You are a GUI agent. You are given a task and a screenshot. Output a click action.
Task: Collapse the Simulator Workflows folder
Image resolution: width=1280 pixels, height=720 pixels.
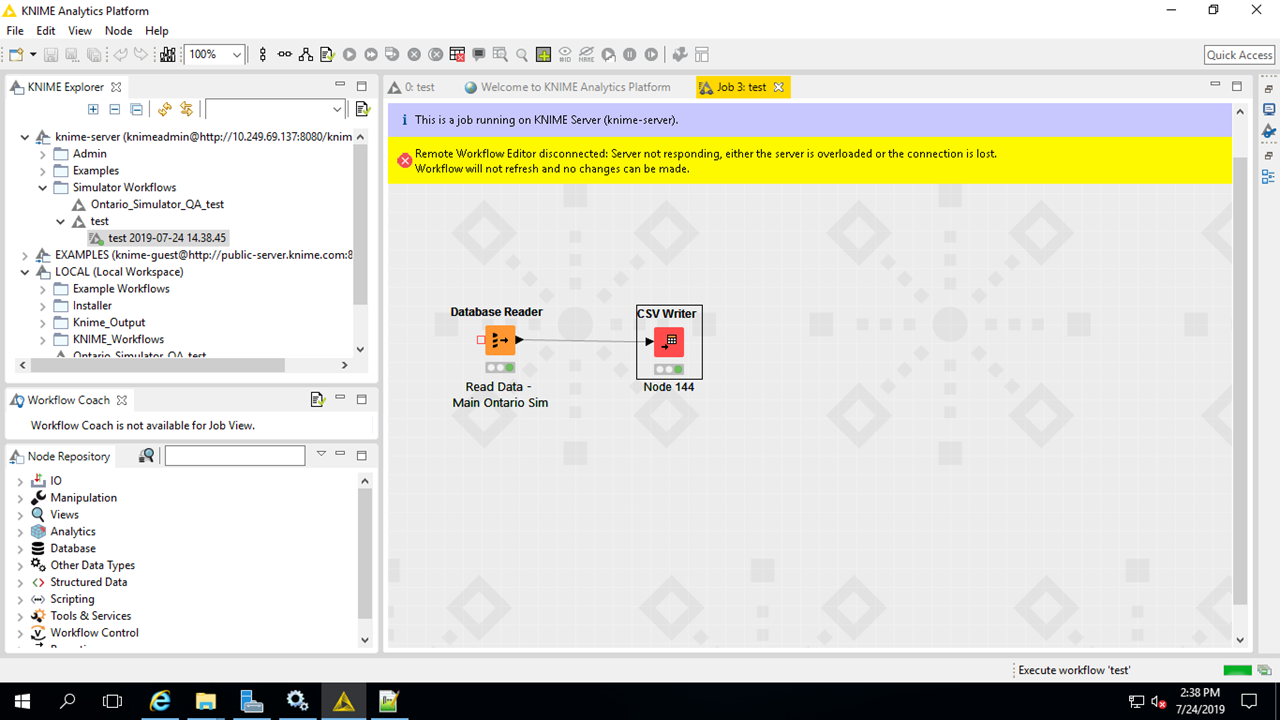[x=43, y=188]
